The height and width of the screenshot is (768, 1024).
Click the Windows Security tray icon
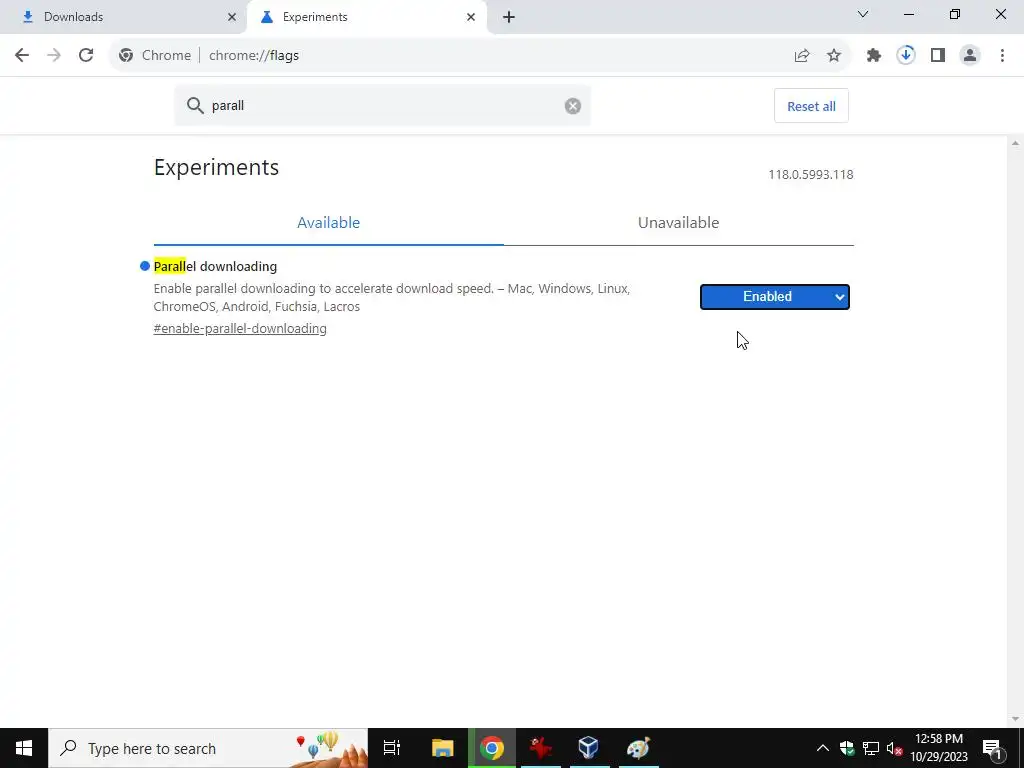(847, 748)
